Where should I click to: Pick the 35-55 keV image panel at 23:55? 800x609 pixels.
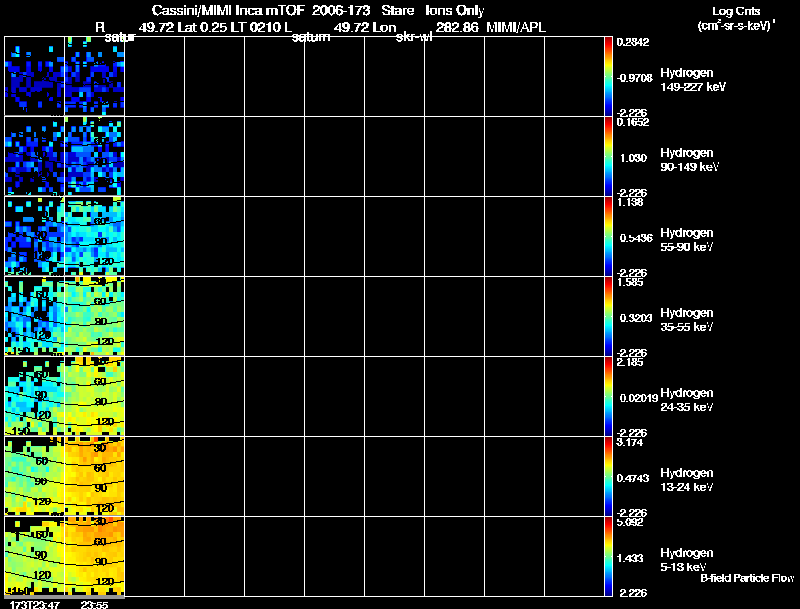tap(95, 316)
